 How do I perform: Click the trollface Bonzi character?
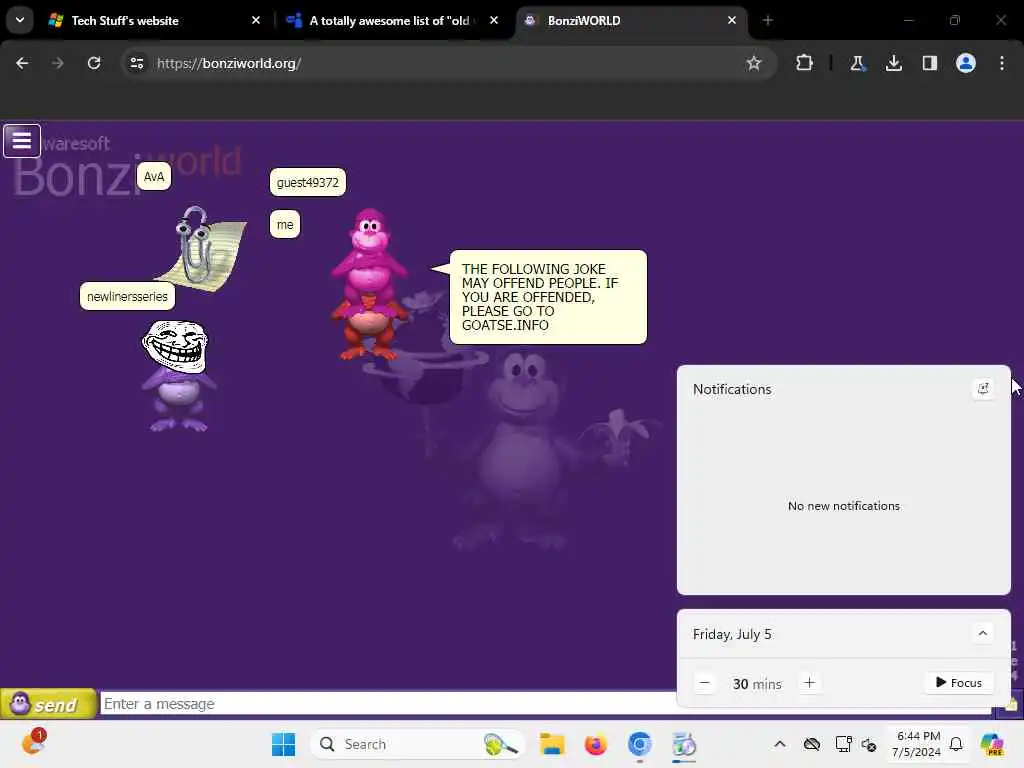(176, 376)
